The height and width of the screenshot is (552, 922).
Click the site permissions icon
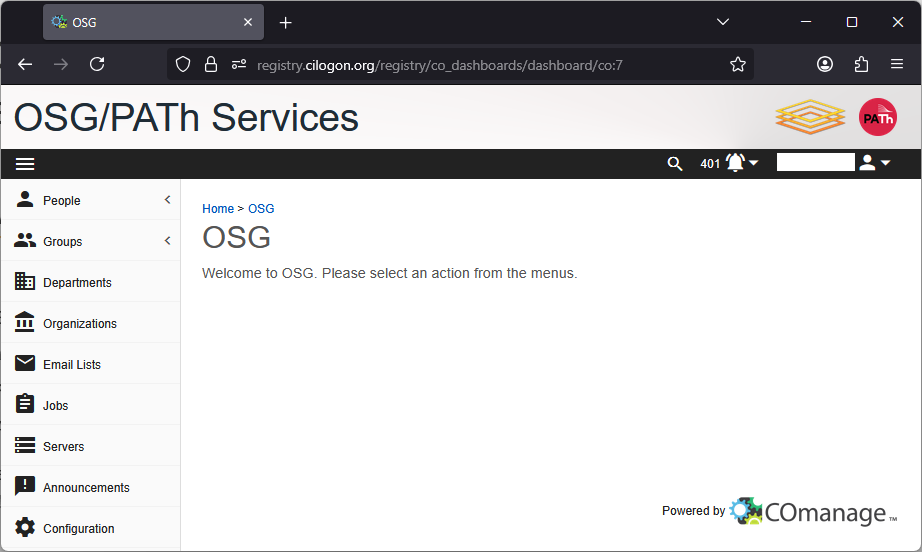pos(239,64)
